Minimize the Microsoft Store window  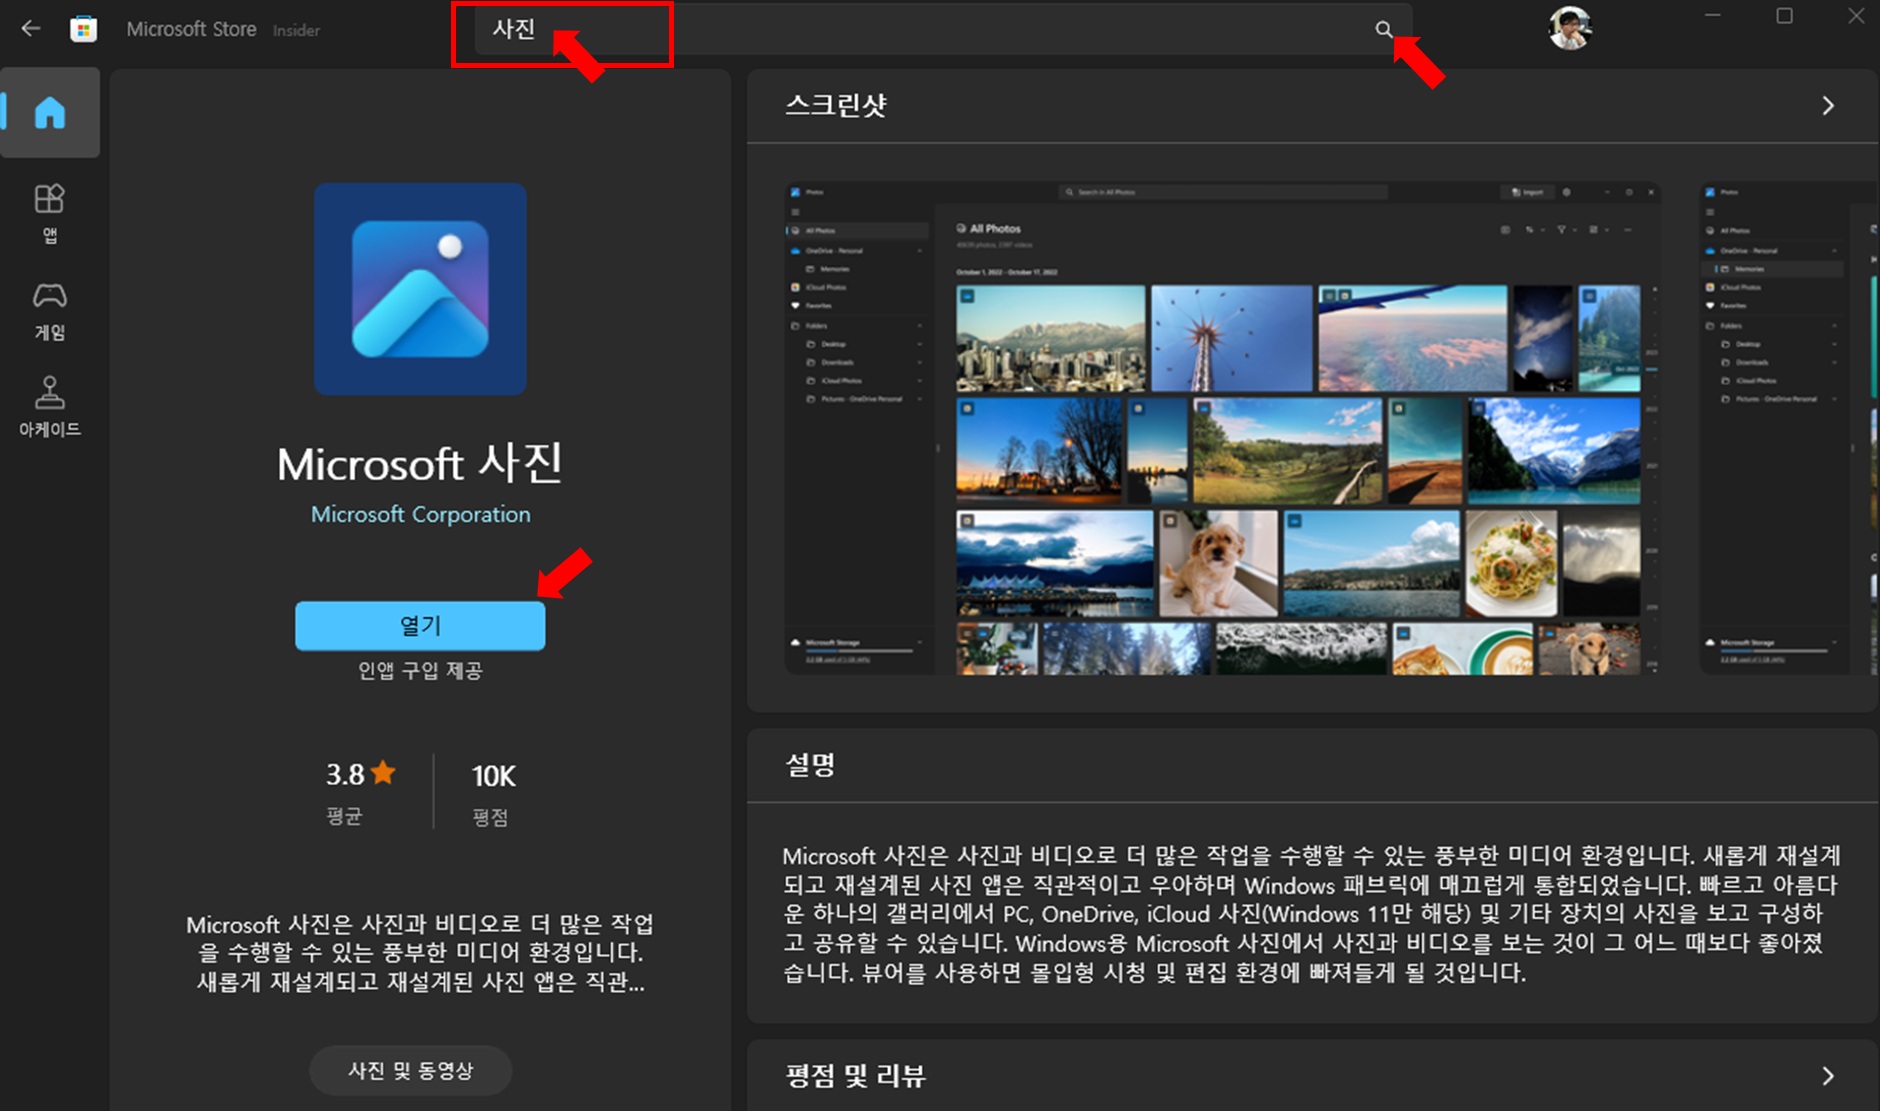1713,16
